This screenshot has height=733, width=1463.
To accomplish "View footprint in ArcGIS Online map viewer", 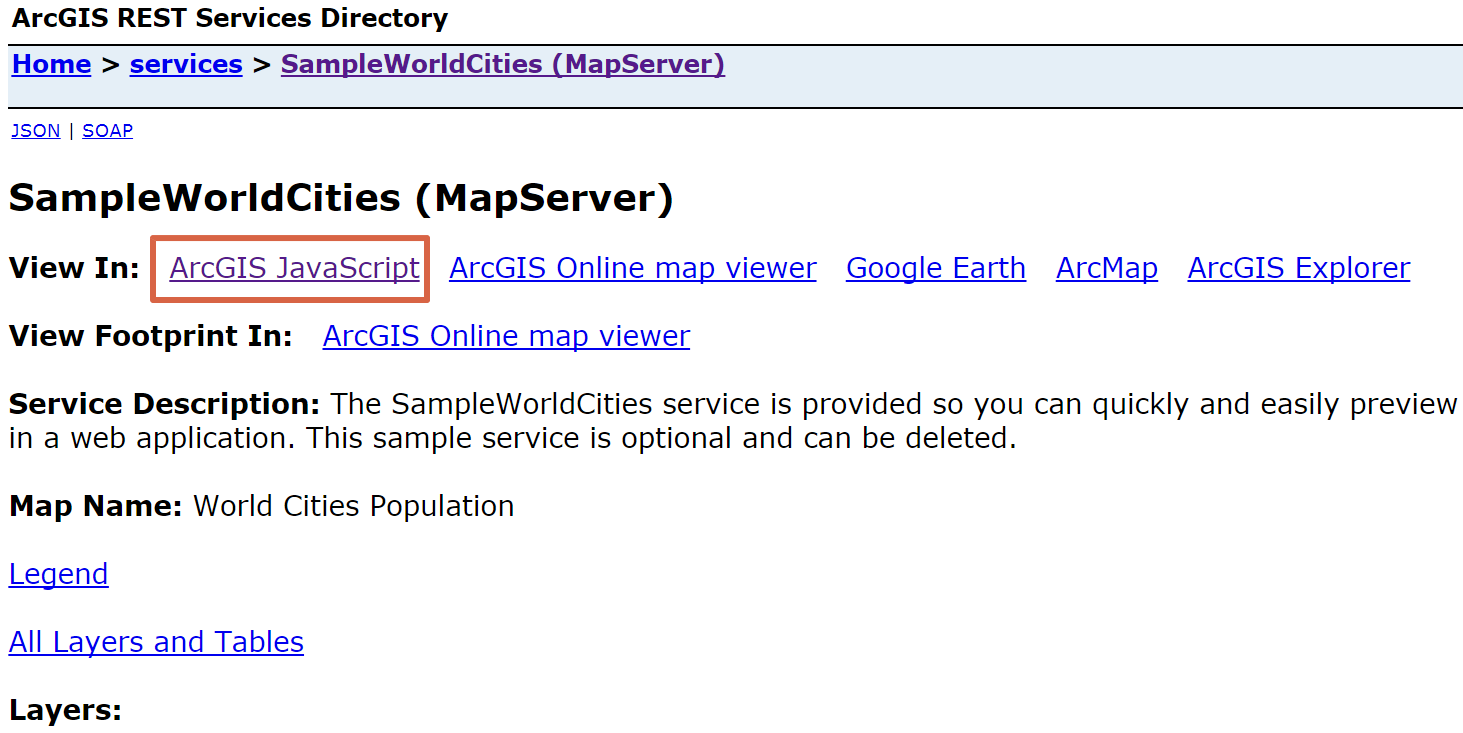I will tap(507, 336).
